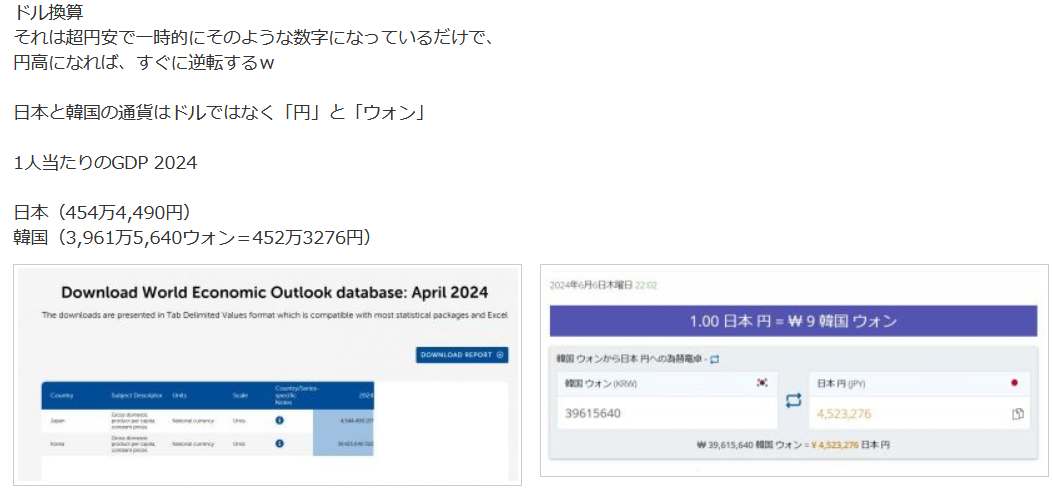Select the Japan country cell in table
The height and width of the screenshot is (489, 1053).
[57, 420]
